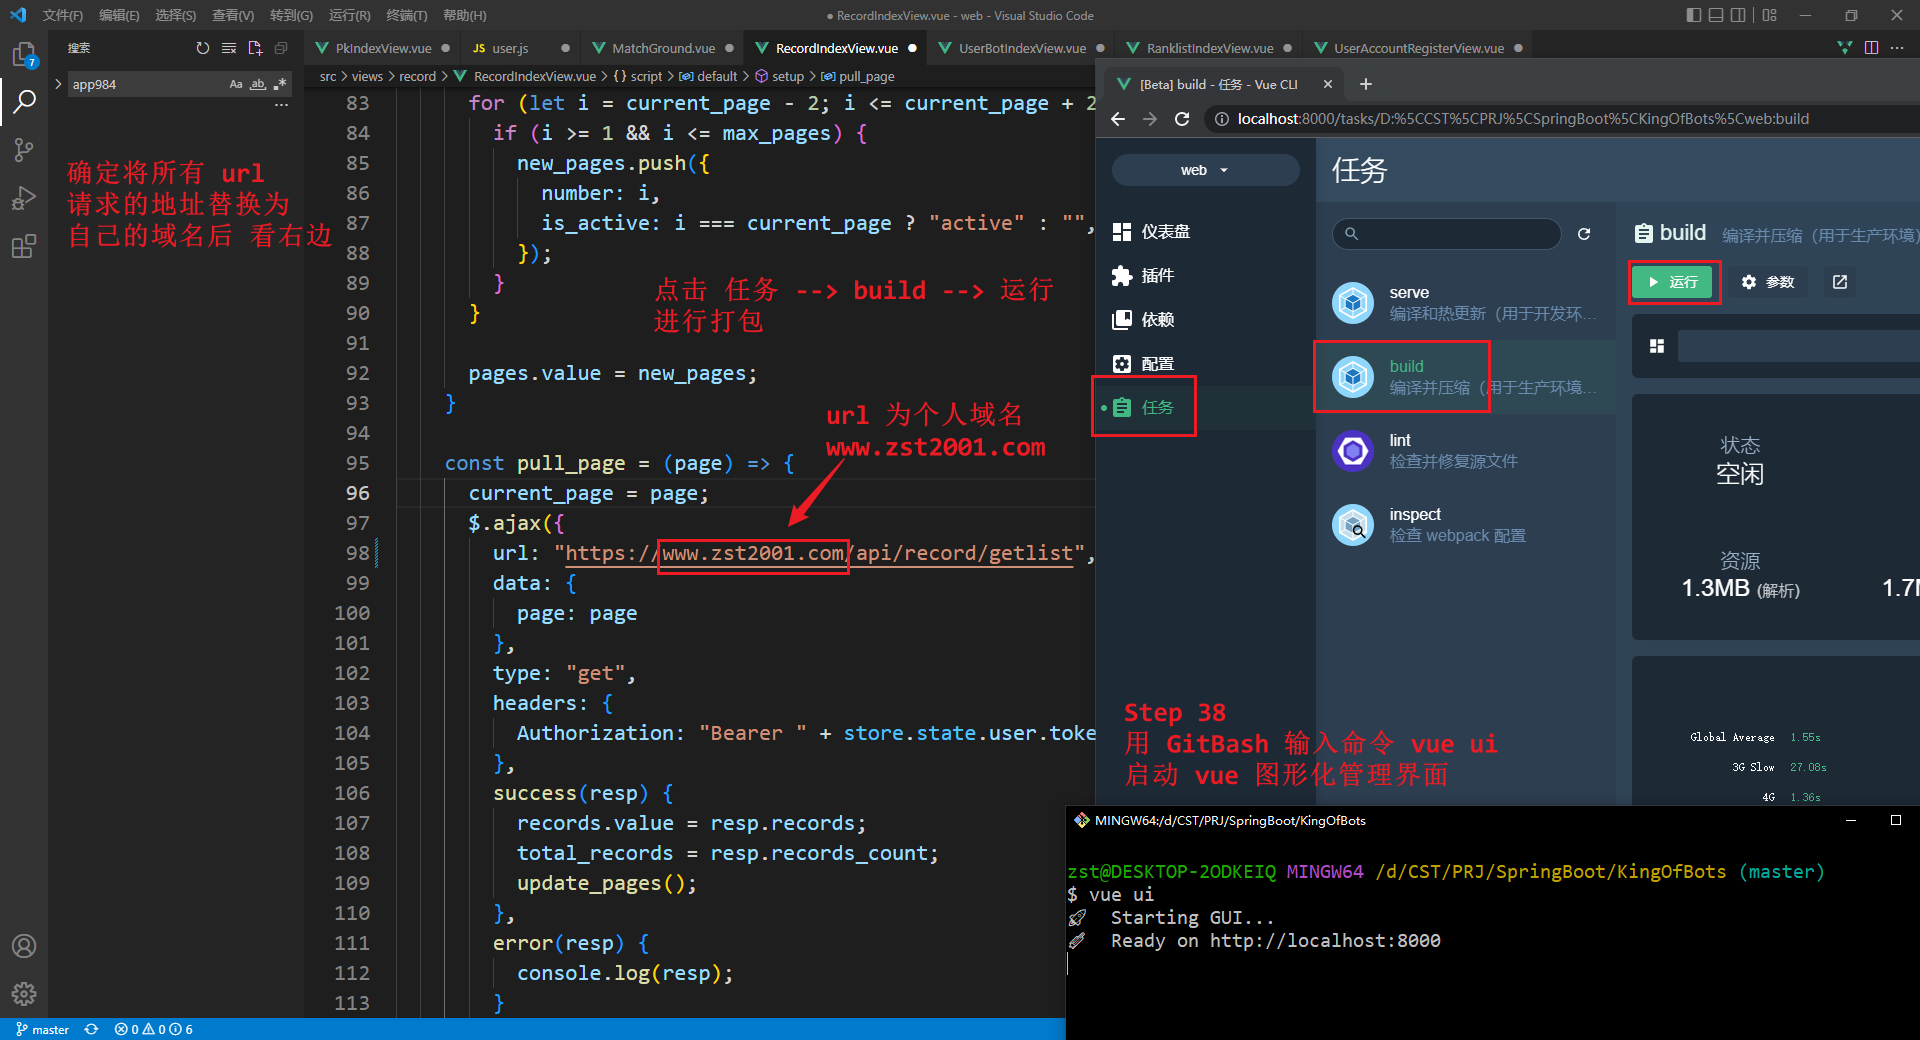Toggle secondary side bar layout button

click(1739, 15)
